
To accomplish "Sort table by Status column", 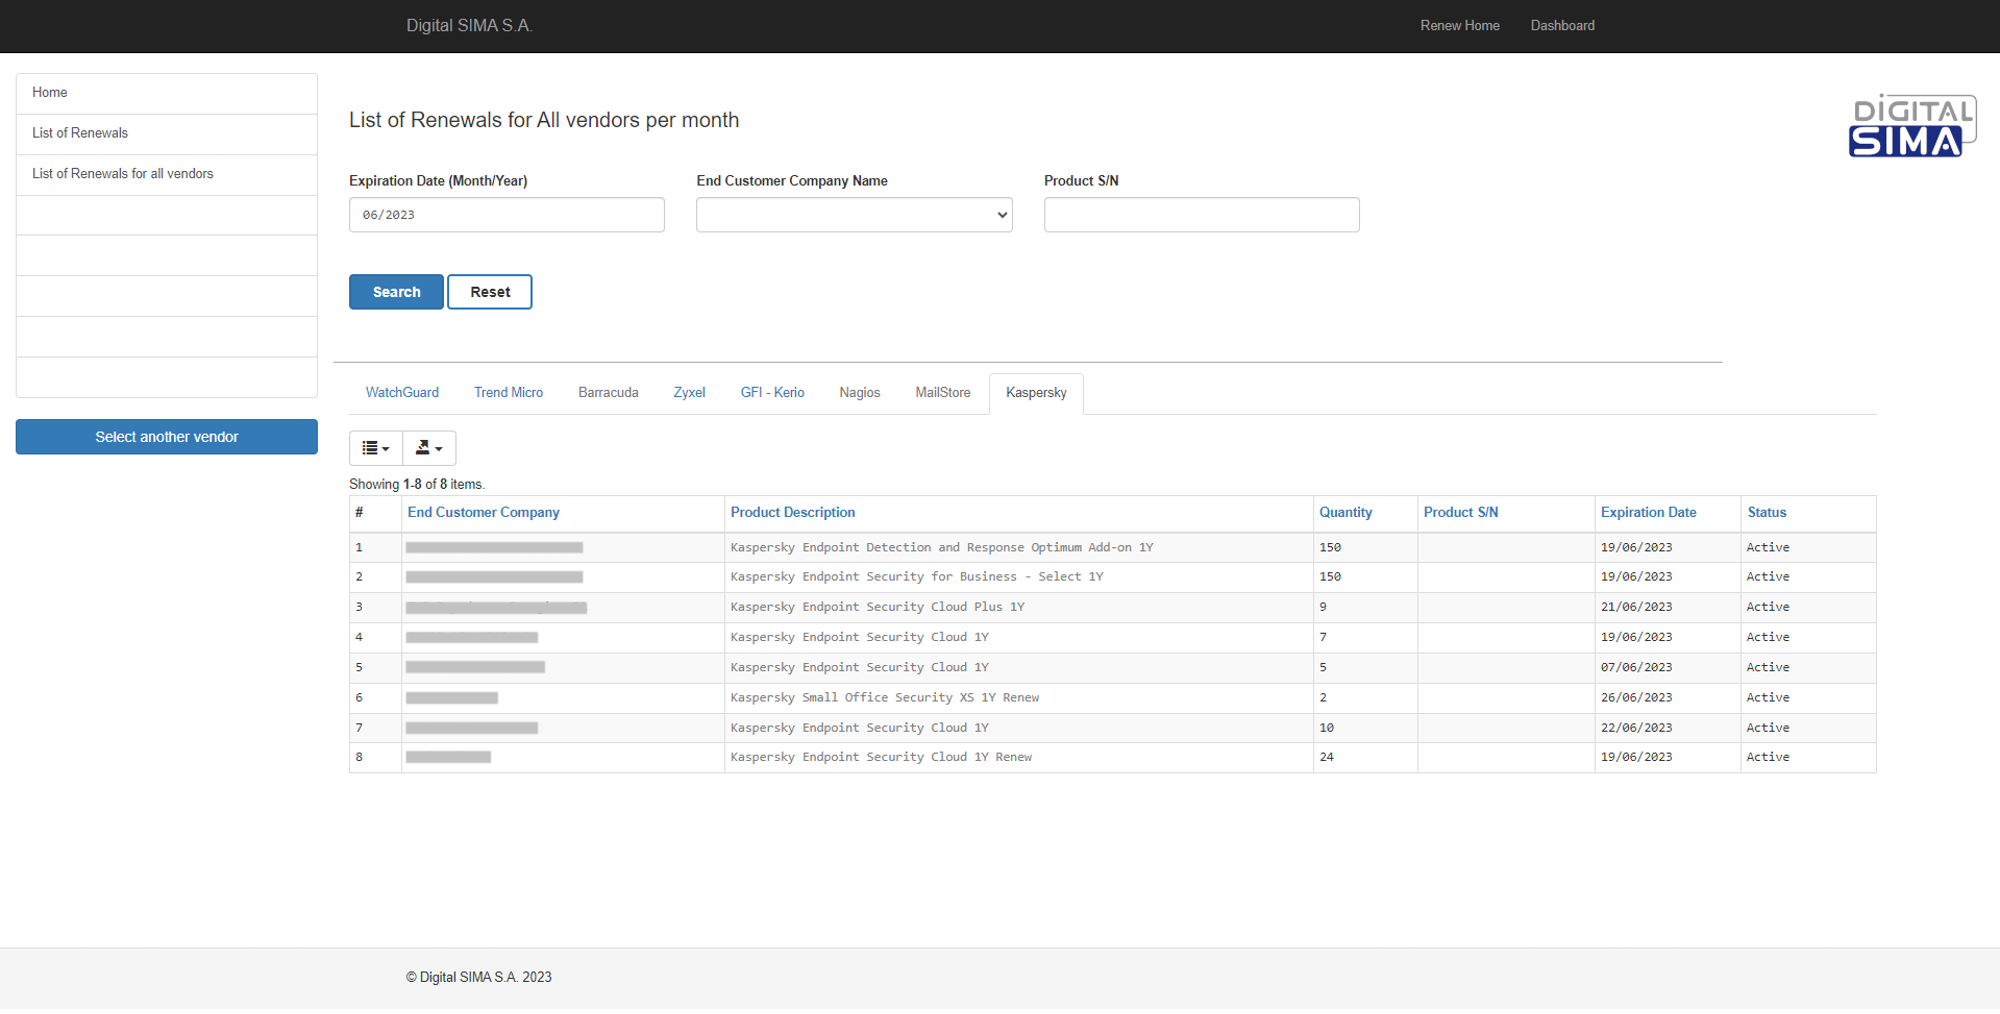I will 1766,513.
